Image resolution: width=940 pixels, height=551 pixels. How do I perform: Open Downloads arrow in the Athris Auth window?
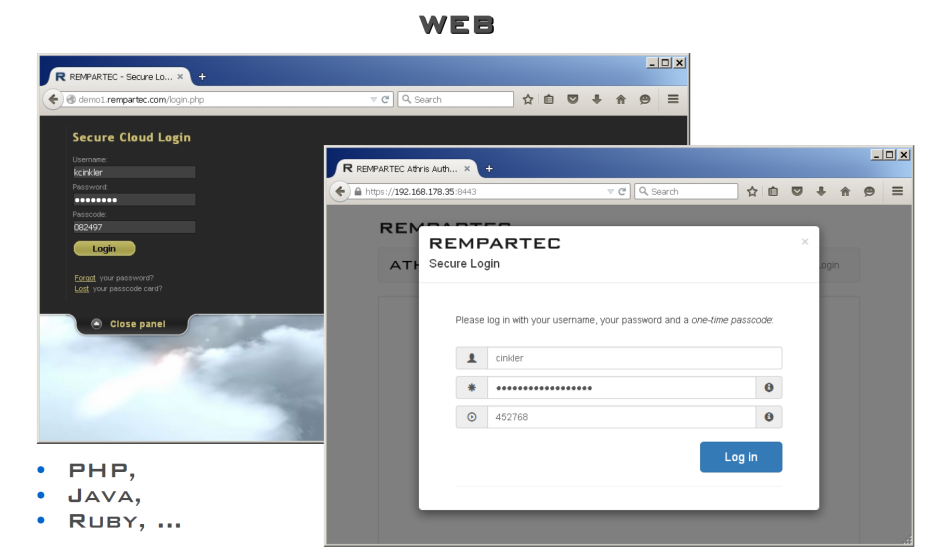[x=821, y=191]
